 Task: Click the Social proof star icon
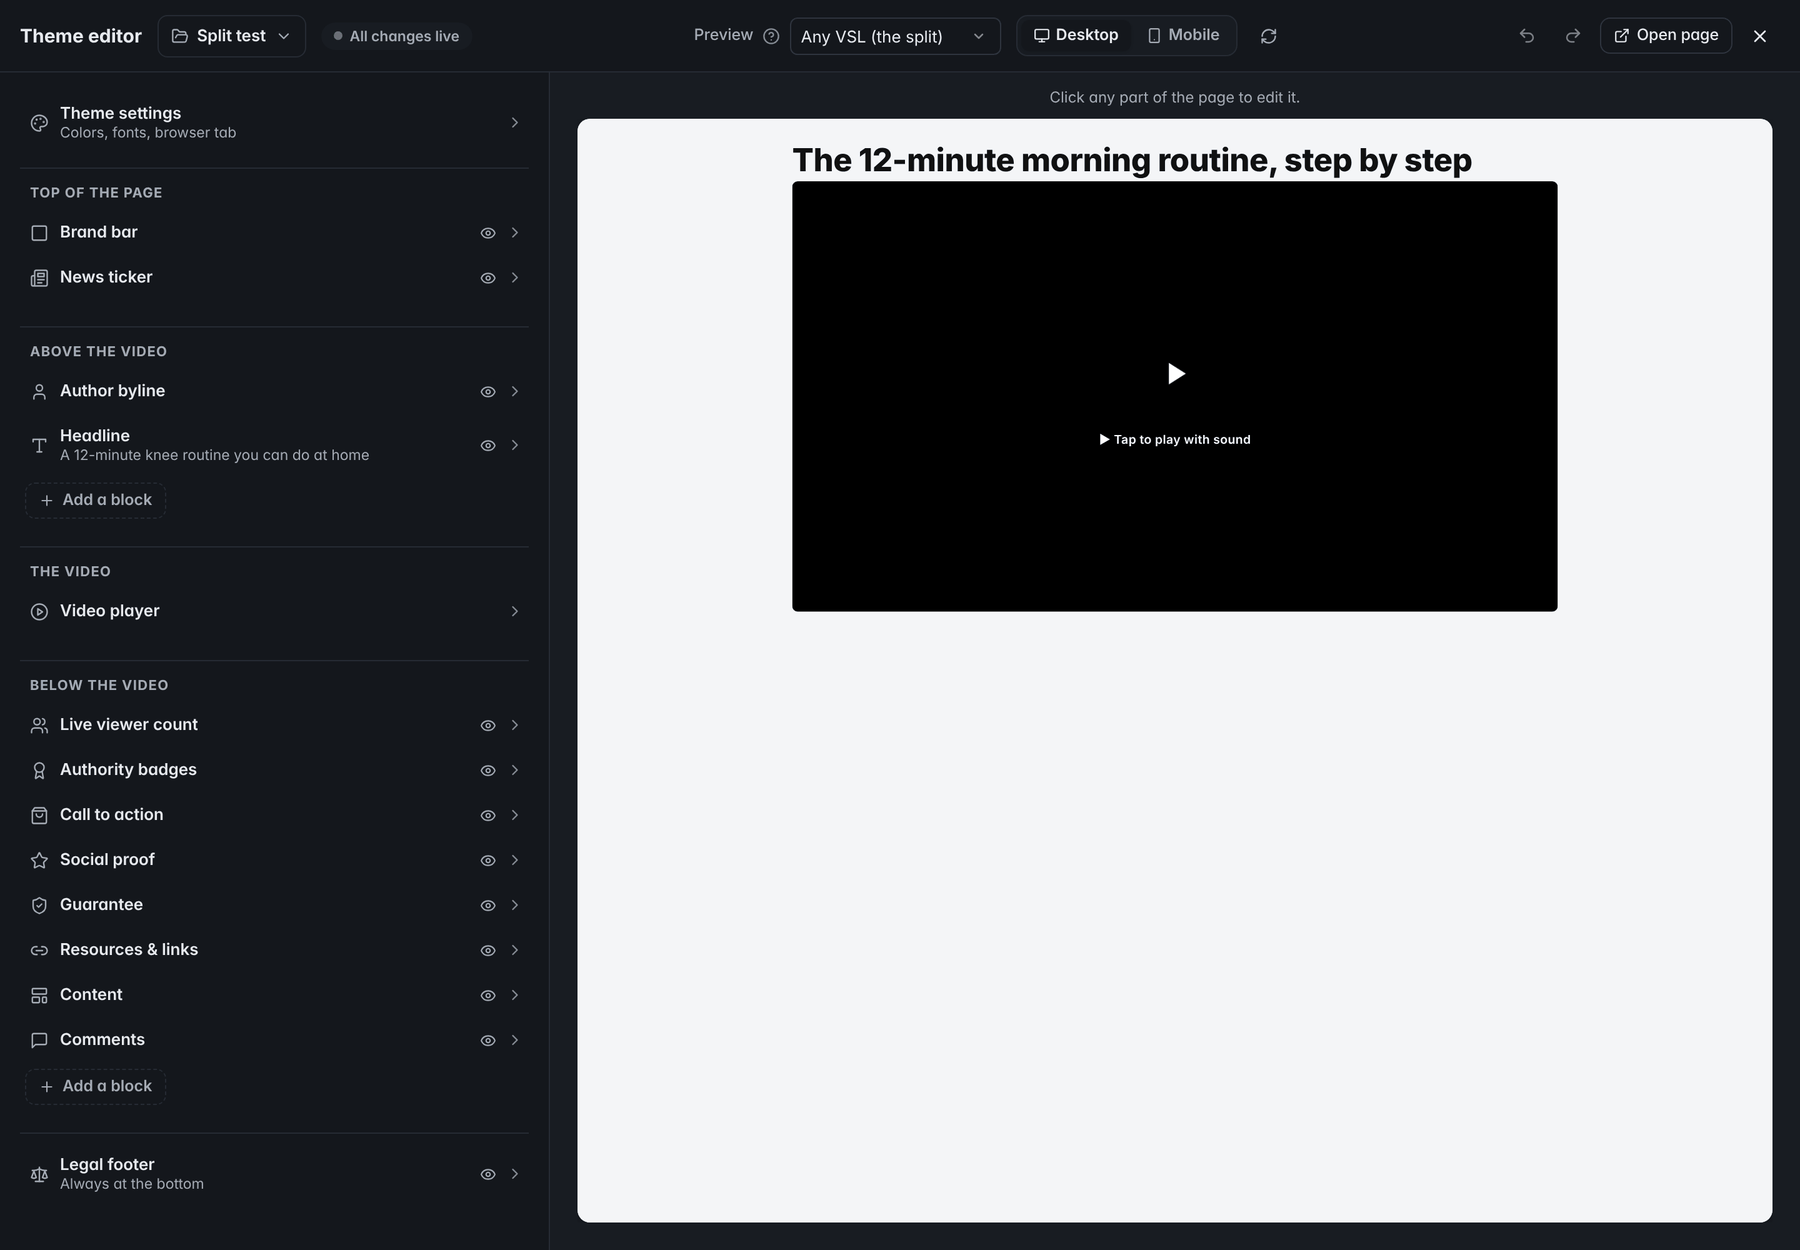39,861
